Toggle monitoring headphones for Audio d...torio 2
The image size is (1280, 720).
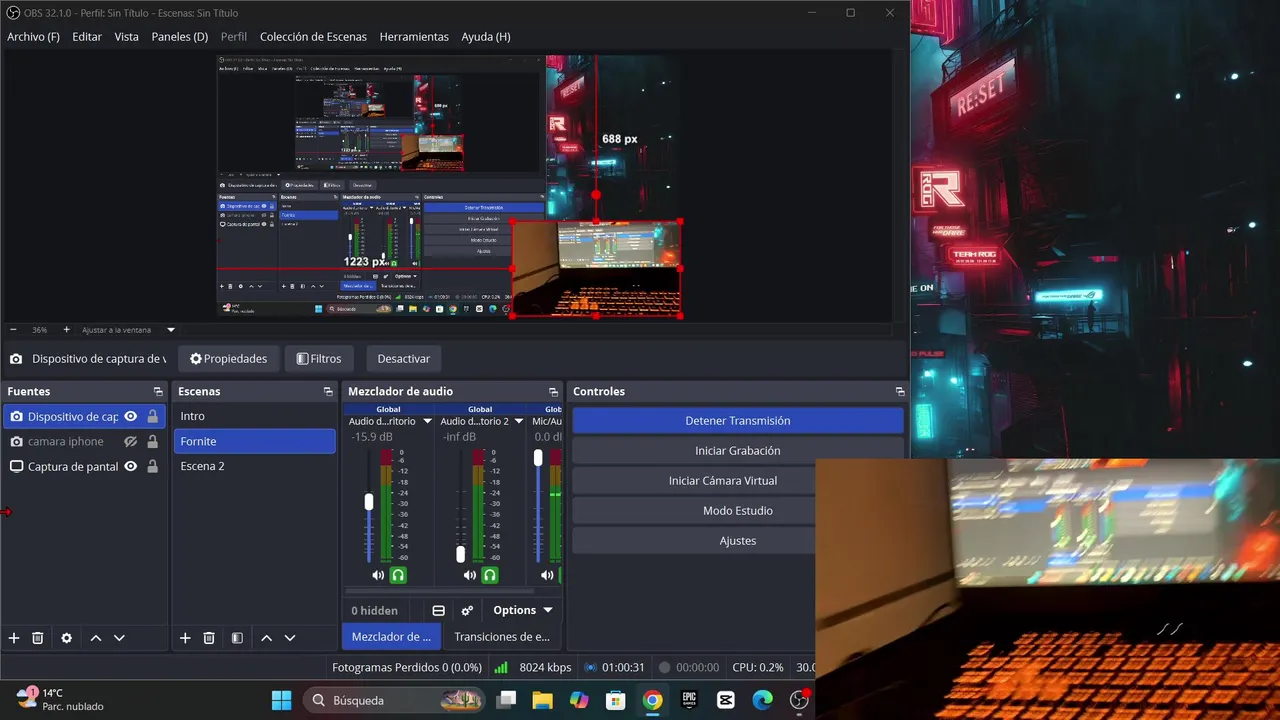pos(490,575)
